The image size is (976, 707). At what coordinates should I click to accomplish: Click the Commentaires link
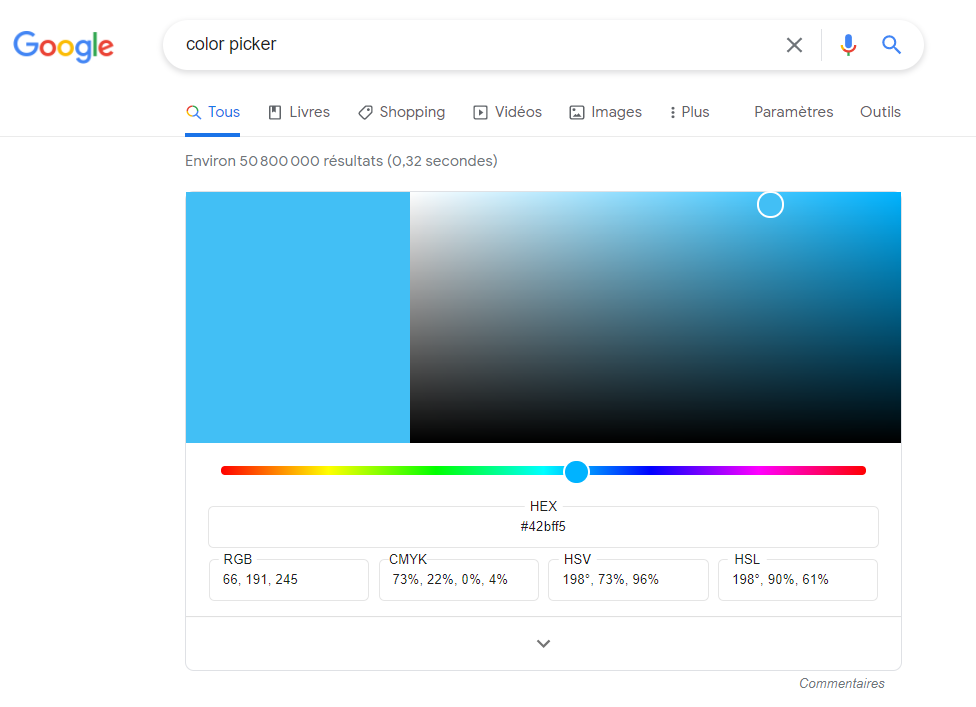pyautogui.click(x=841, y=683)
